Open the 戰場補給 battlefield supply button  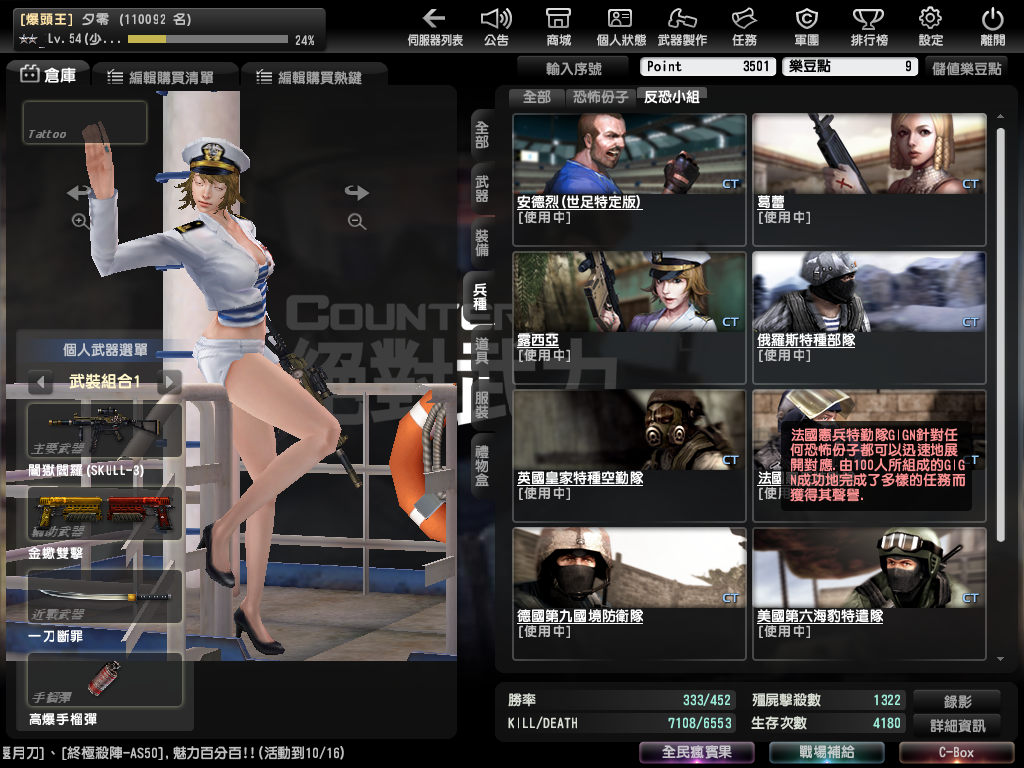[x=826, y=752]
